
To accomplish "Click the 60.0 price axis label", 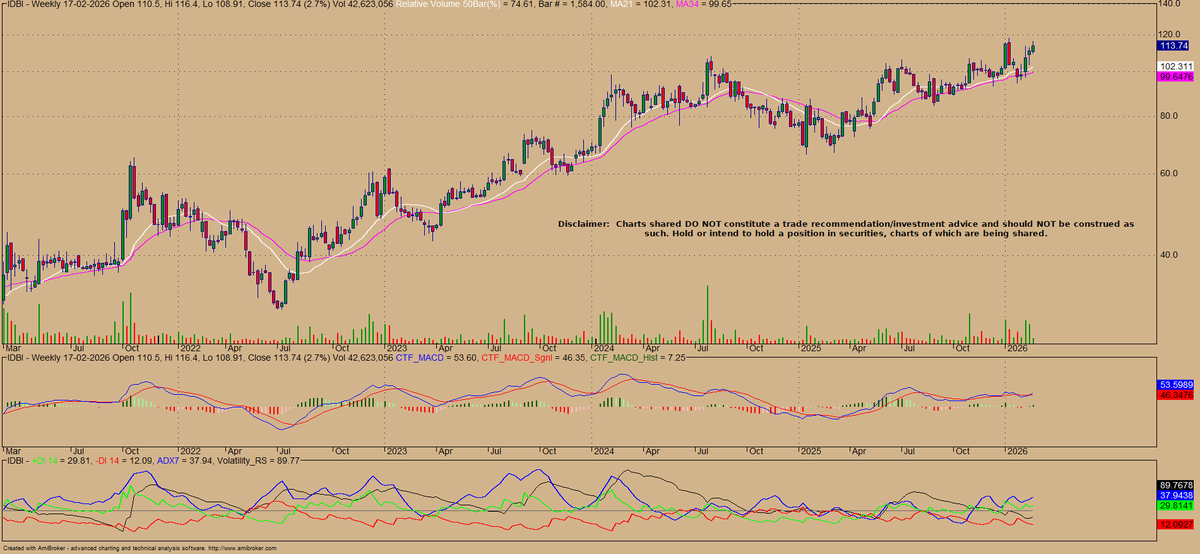I will click(x=1169, y=174).
